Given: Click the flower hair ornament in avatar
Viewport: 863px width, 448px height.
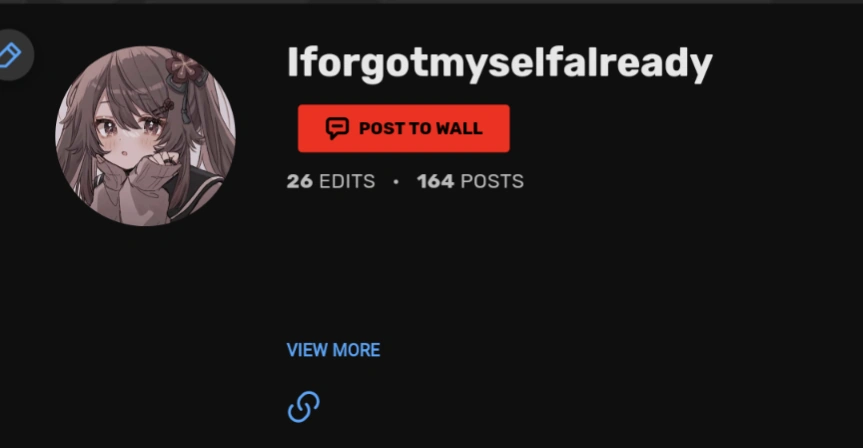Looking at the screenshot, I should click(x=185, y=70).
